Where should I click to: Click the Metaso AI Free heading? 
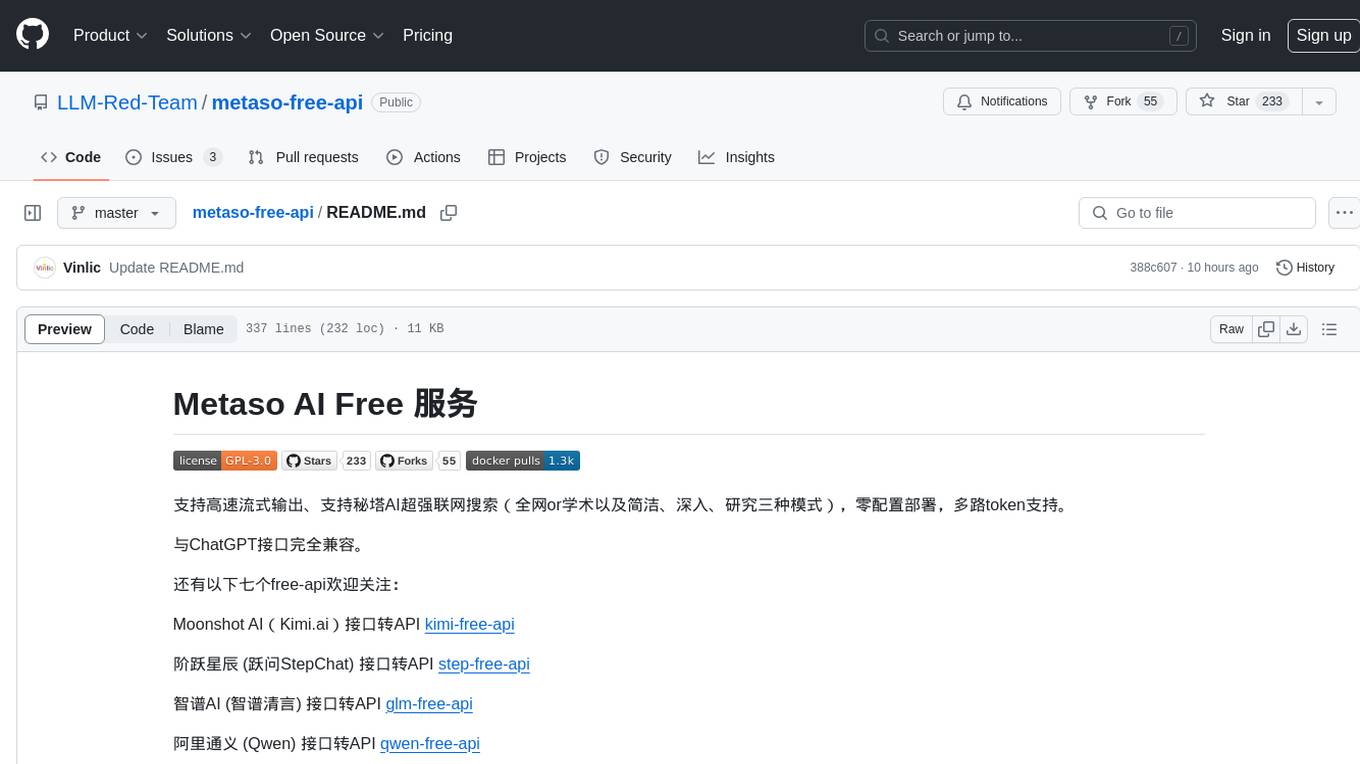[325, 404]
